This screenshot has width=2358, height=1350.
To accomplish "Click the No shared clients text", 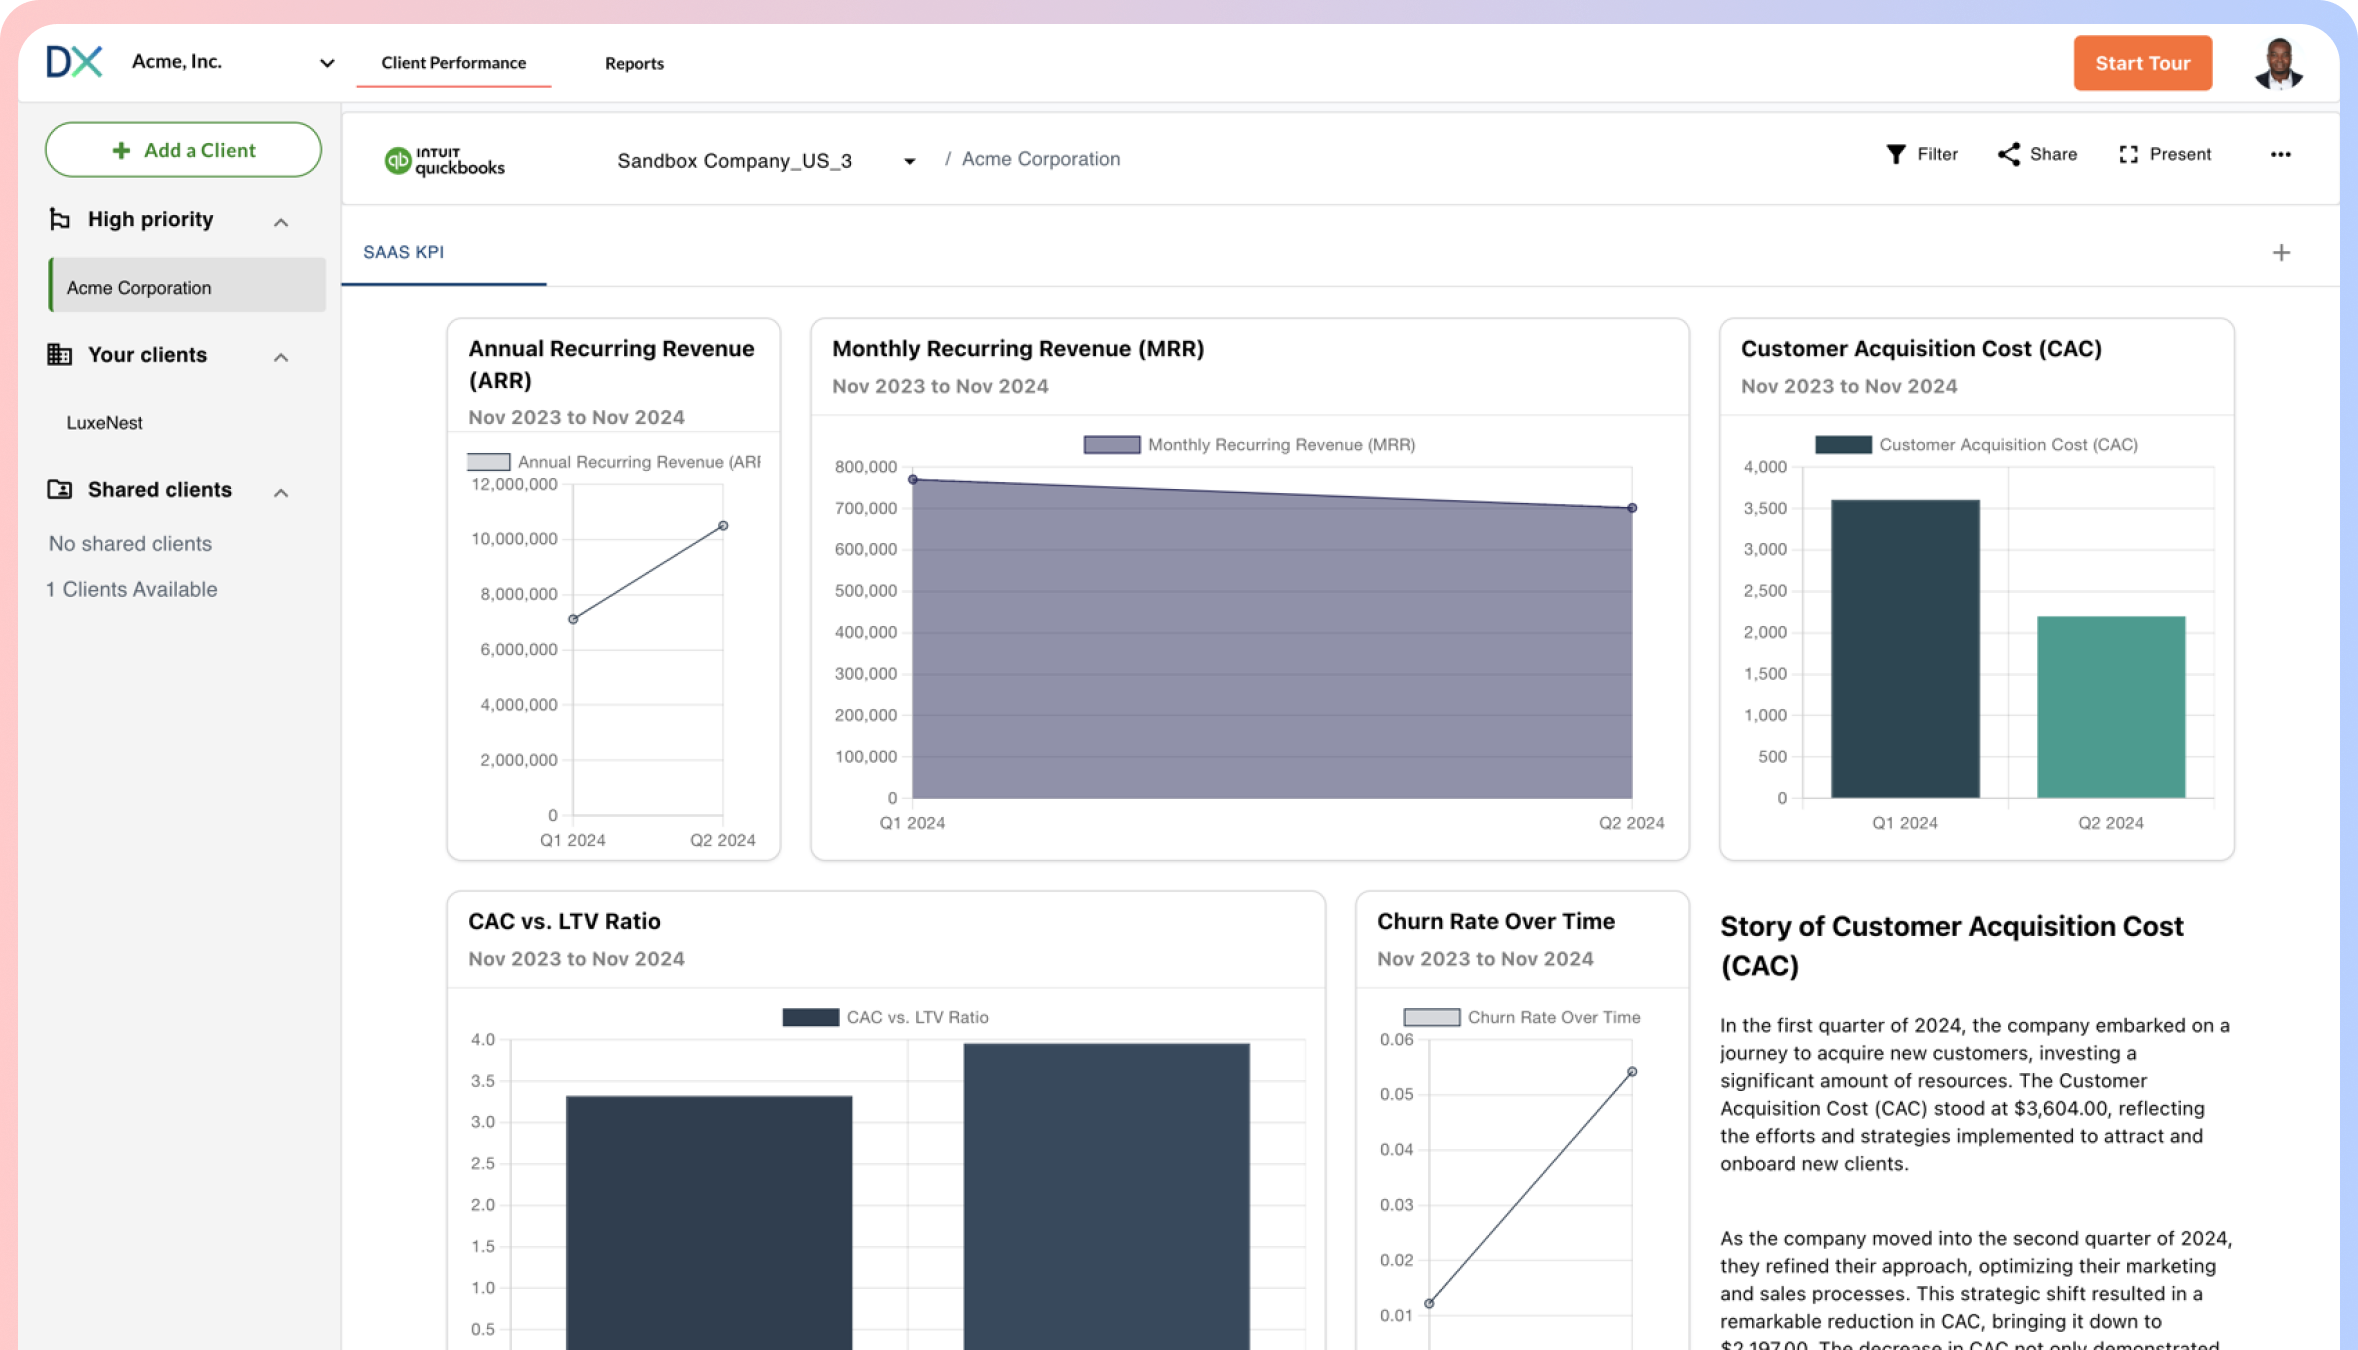I will (x=130, y=543).
